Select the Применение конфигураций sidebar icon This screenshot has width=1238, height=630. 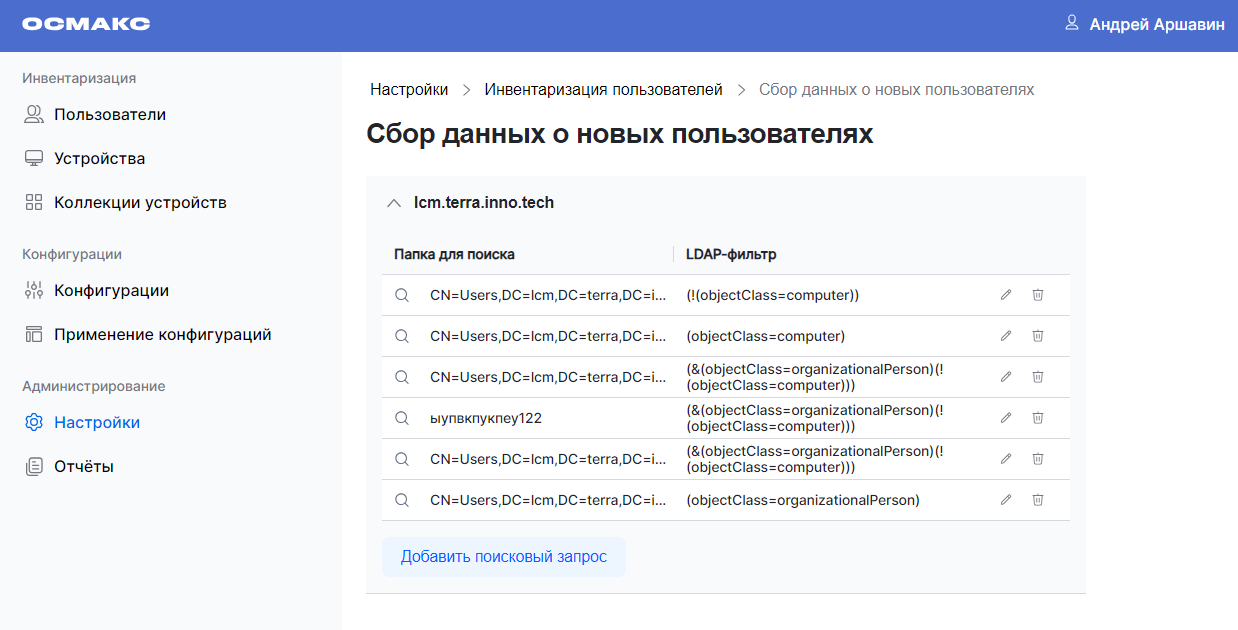pyautogui.click(x=33, y=334)
